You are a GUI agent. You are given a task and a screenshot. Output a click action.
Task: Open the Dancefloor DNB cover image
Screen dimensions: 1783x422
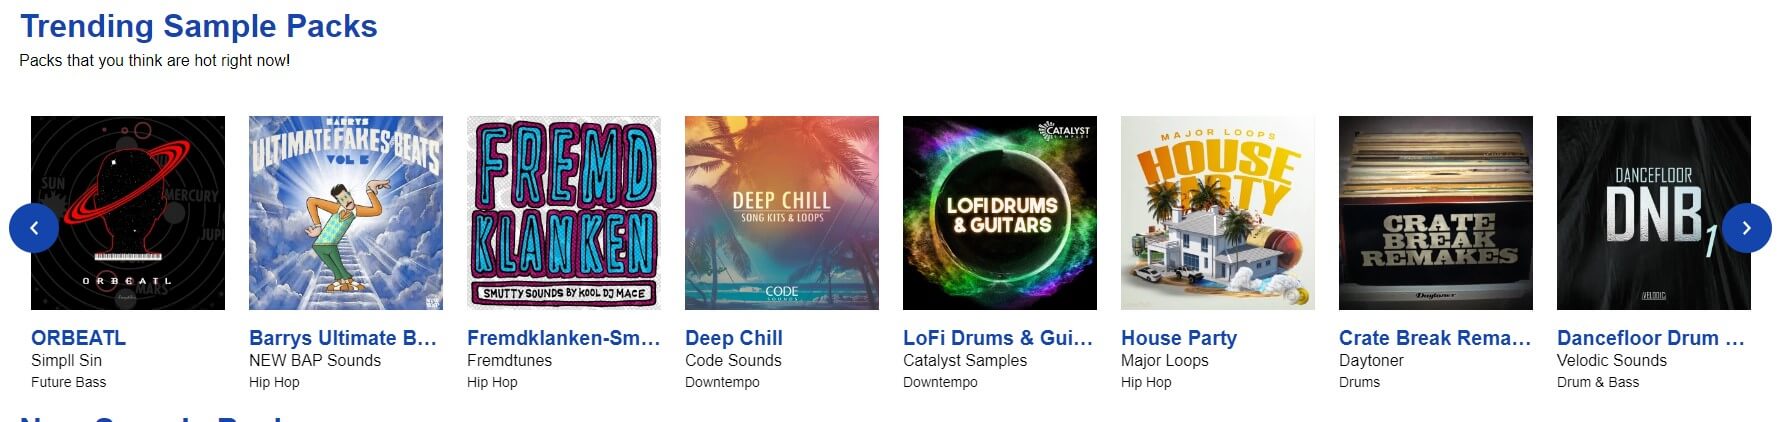1654,213
